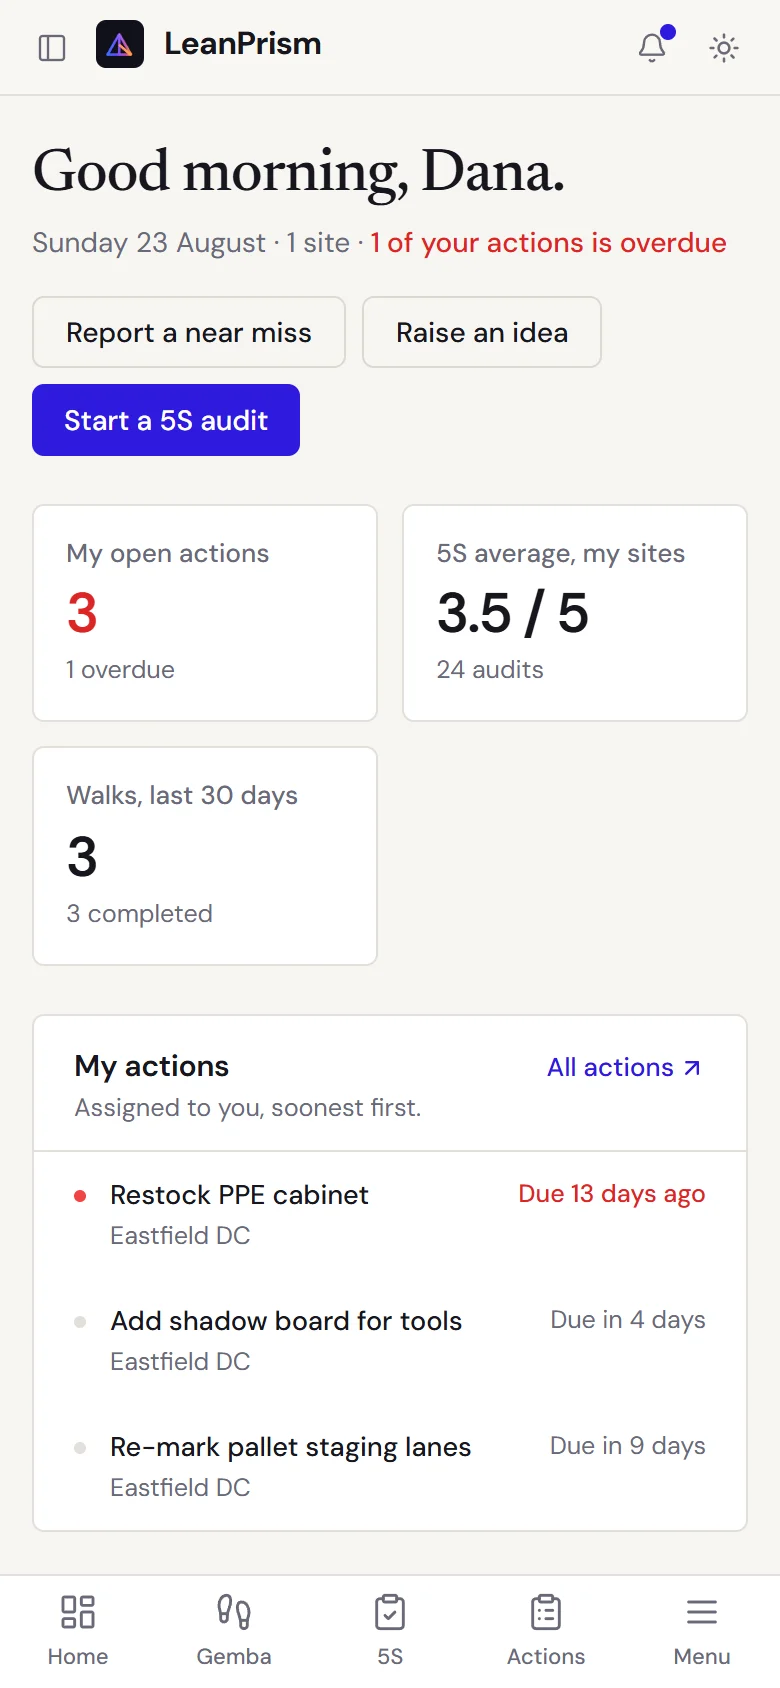The width and height of the screenshot is (780, 1688).
Task: Start a 5S audit
Action: 166,420
